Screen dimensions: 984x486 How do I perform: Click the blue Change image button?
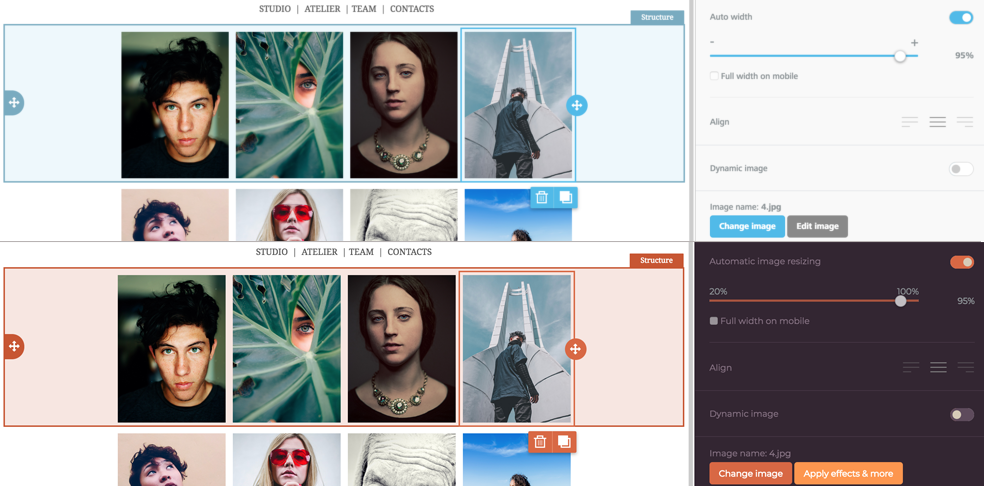(747, 226)
